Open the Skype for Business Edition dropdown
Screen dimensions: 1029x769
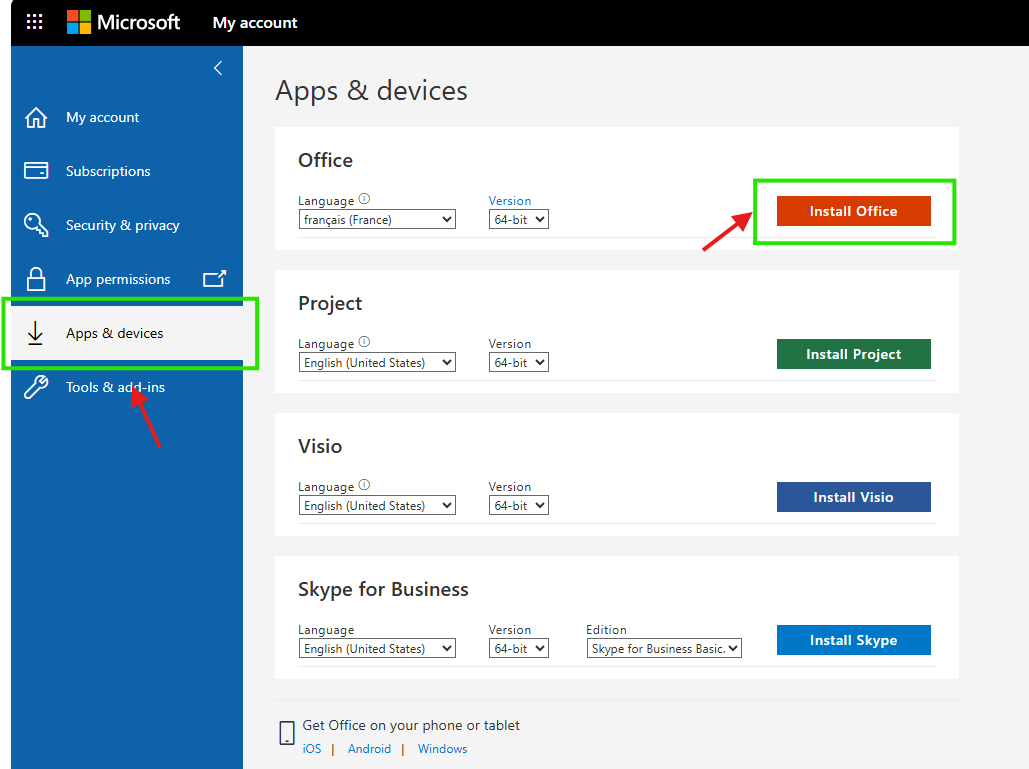point(664,649)
